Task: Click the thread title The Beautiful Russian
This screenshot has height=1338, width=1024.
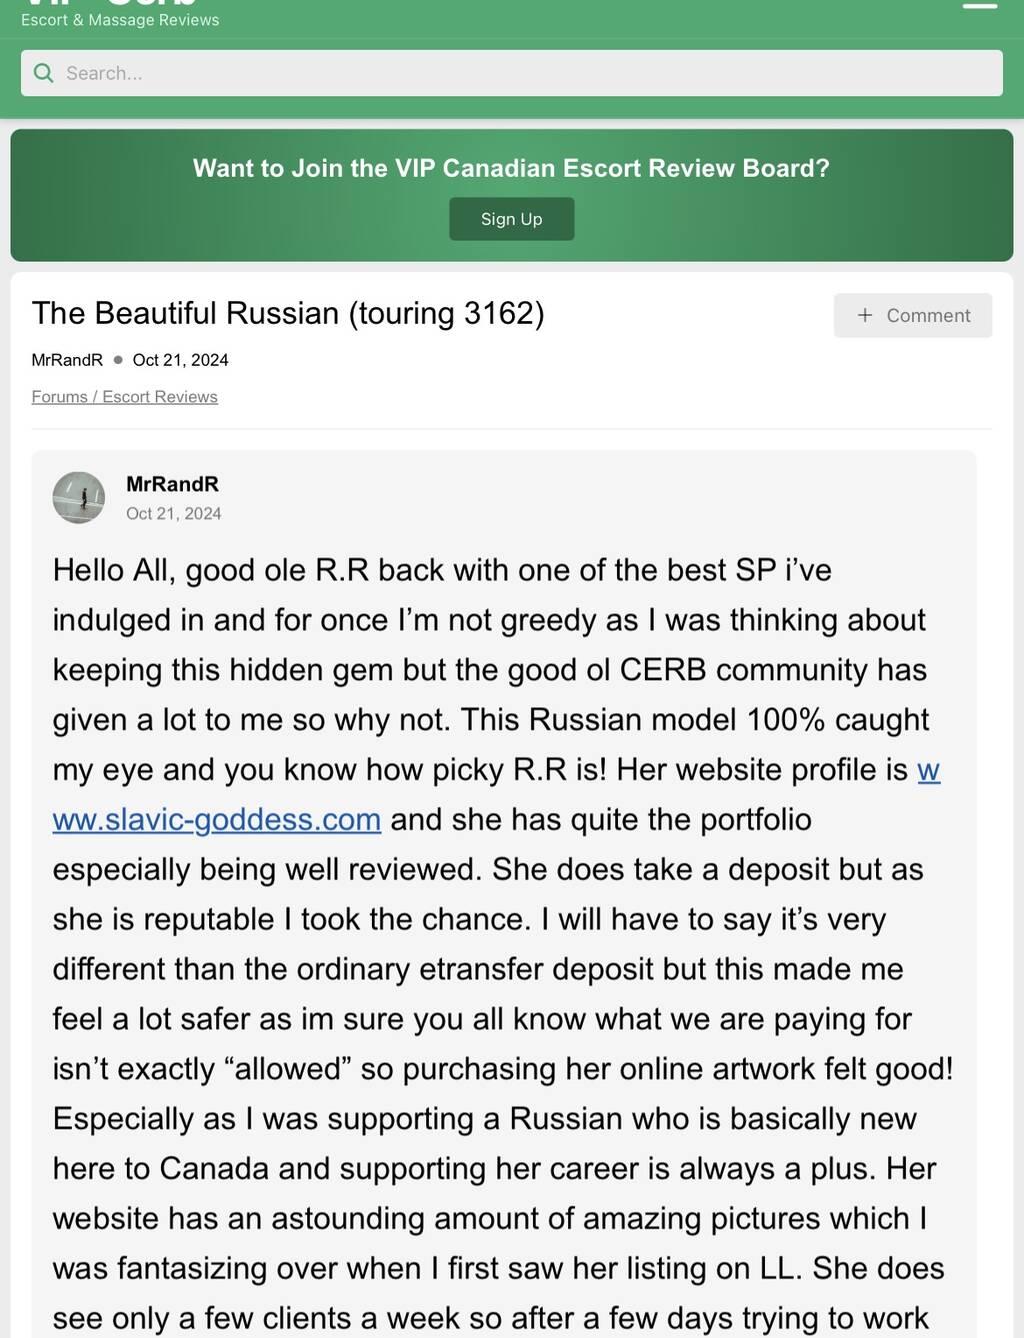Action: pyautogui.click(x=288, y=313)
